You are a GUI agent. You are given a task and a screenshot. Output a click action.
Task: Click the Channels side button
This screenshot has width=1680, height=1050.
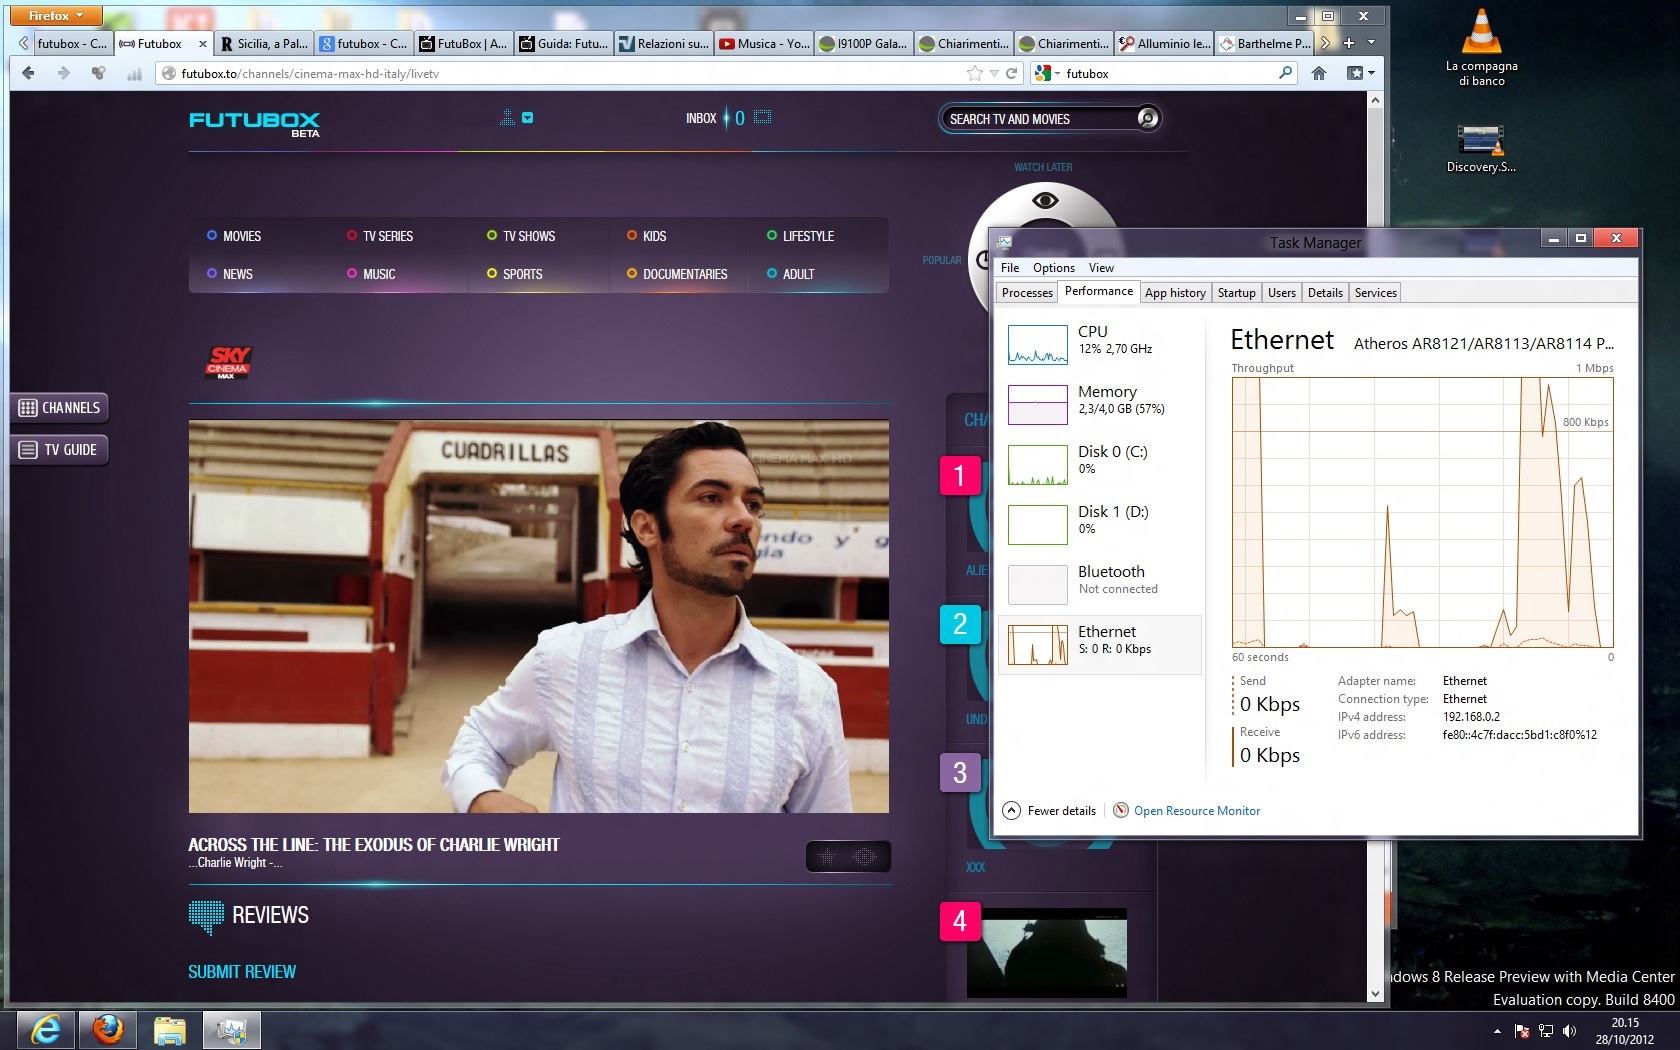pos(59,408)
